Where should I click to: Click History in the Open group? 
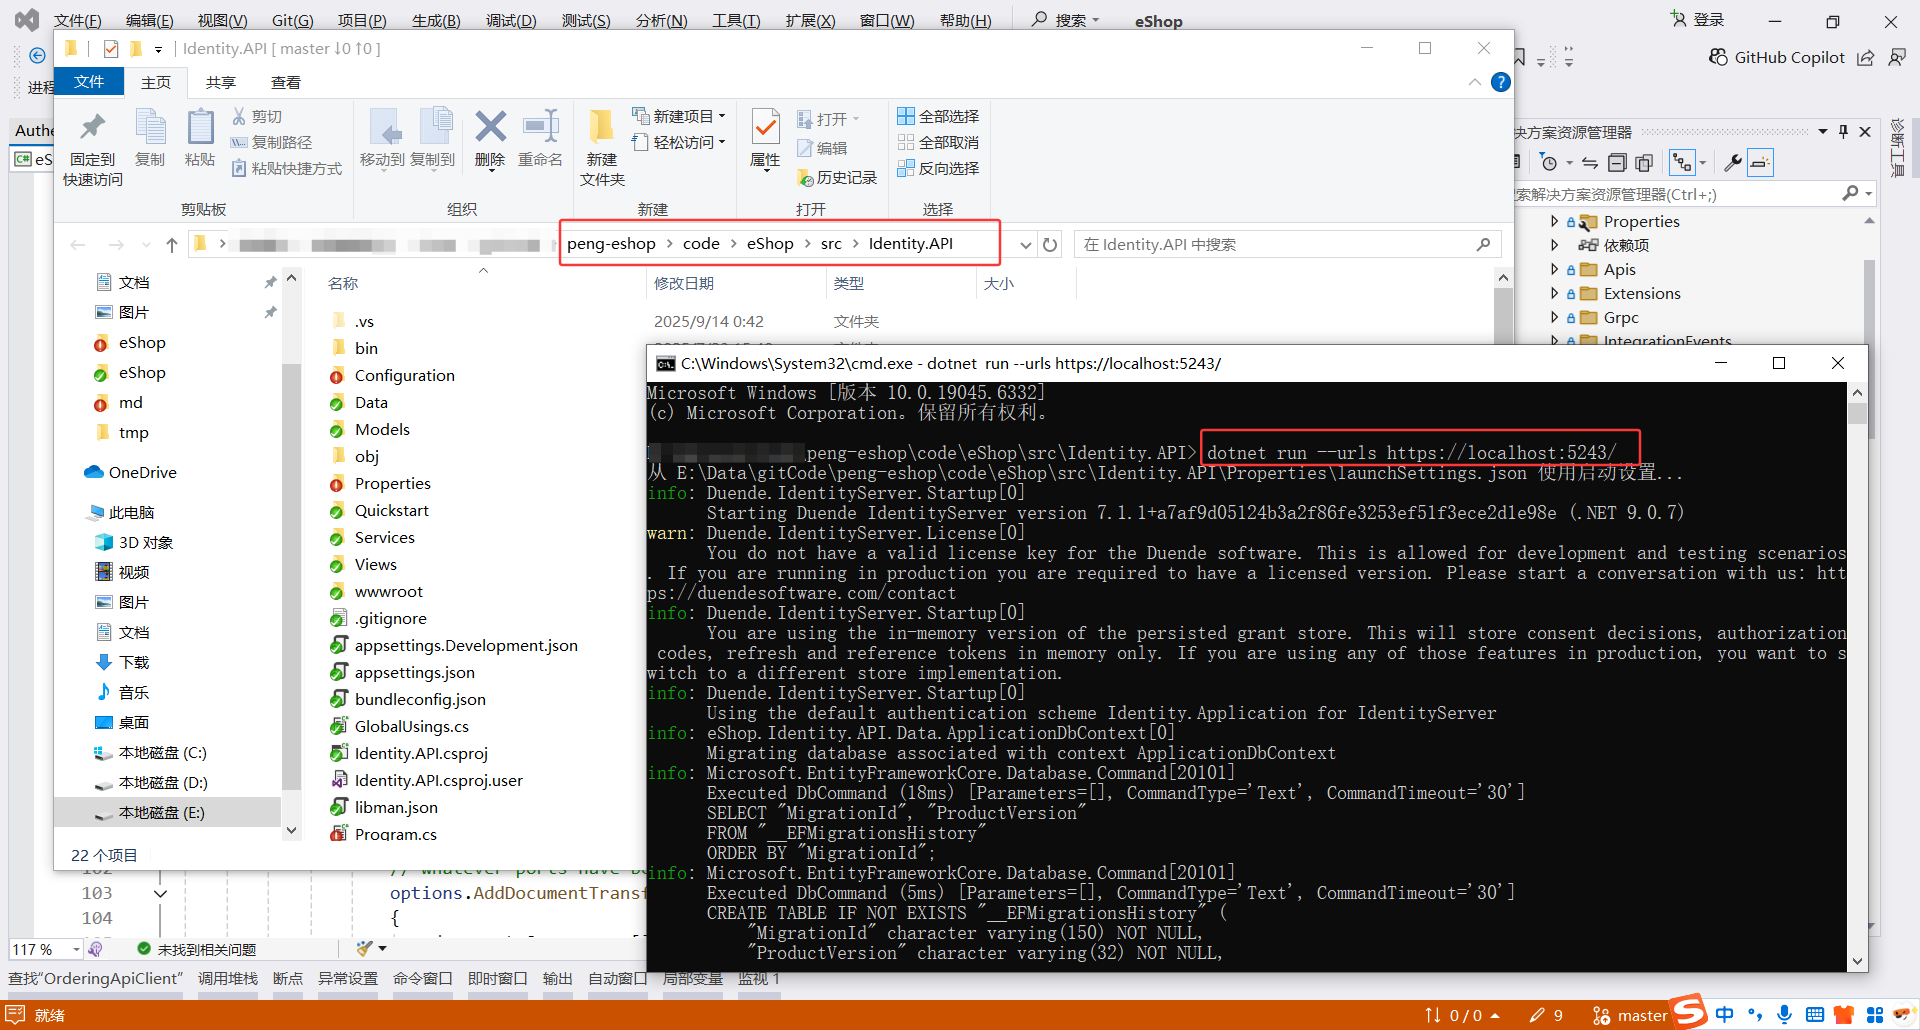pyautogui.click(x=837, y=178)
